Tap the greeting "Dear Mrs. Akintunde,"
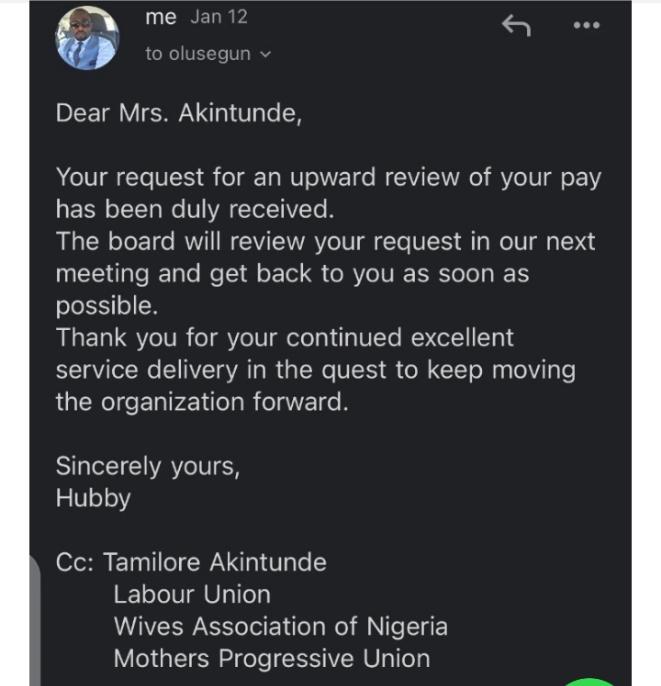 coord(178,113)
